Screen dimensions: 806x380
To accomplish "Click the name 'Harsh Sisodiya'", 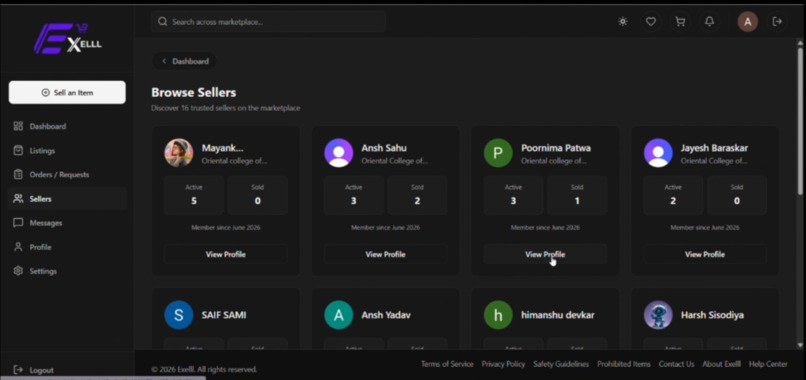I will click(712, 315).
